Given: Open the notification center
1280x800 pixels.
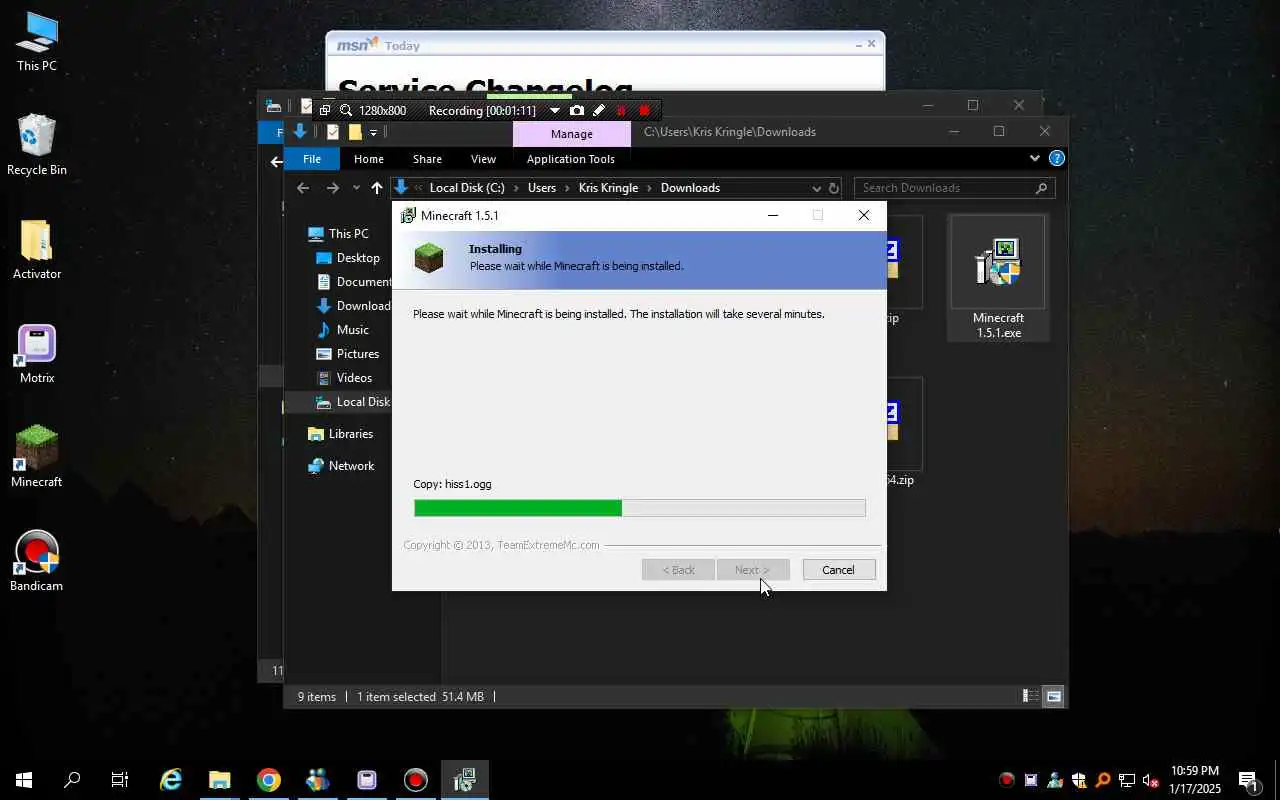Looking at the screenshot, I should coord(1248,780).
